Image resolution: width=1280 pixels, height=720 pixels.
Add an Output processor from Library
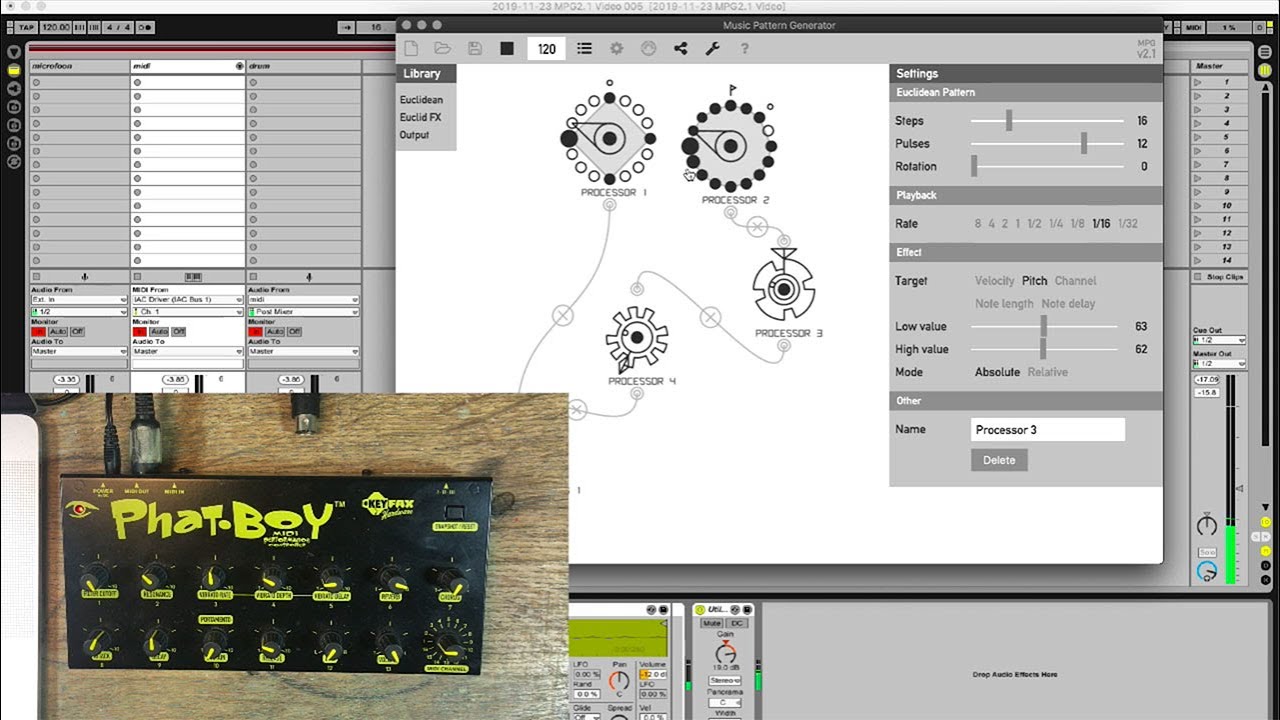(x=414, y=135)
